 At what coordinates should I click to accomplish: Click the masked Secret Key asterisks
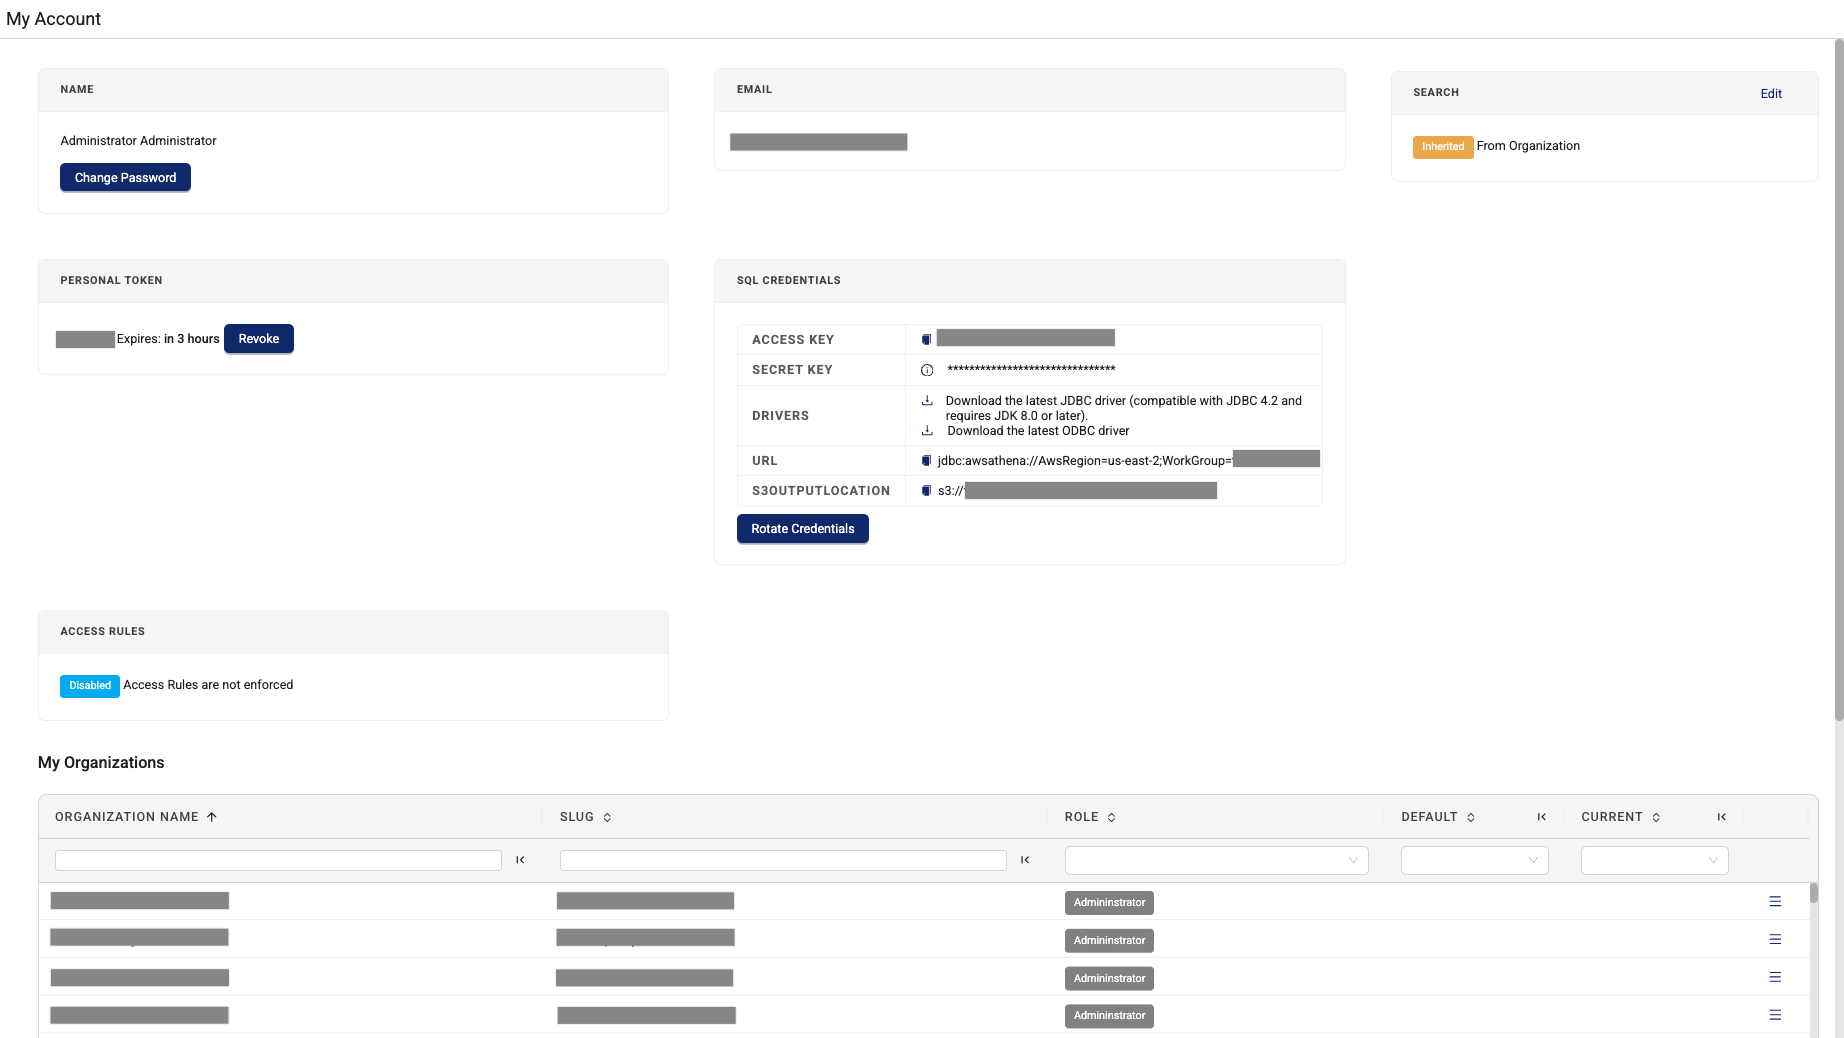pyautogui.click(x=1031, y=370)
